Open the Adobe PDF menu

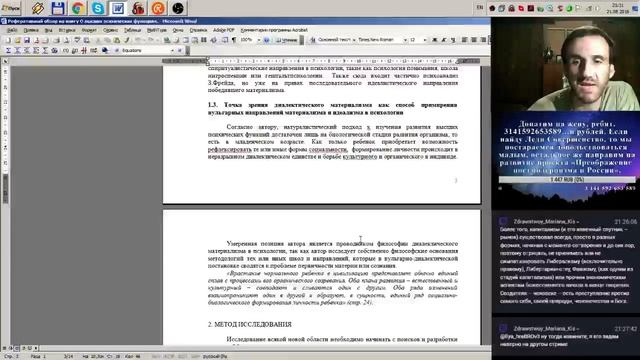(224, 30)
